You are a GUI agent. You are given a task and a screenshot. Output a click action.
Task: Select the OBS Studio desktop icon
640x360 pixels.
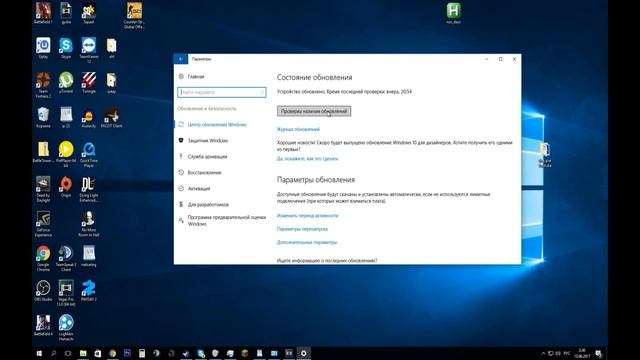pyautogui.click(x=43, y=291)
